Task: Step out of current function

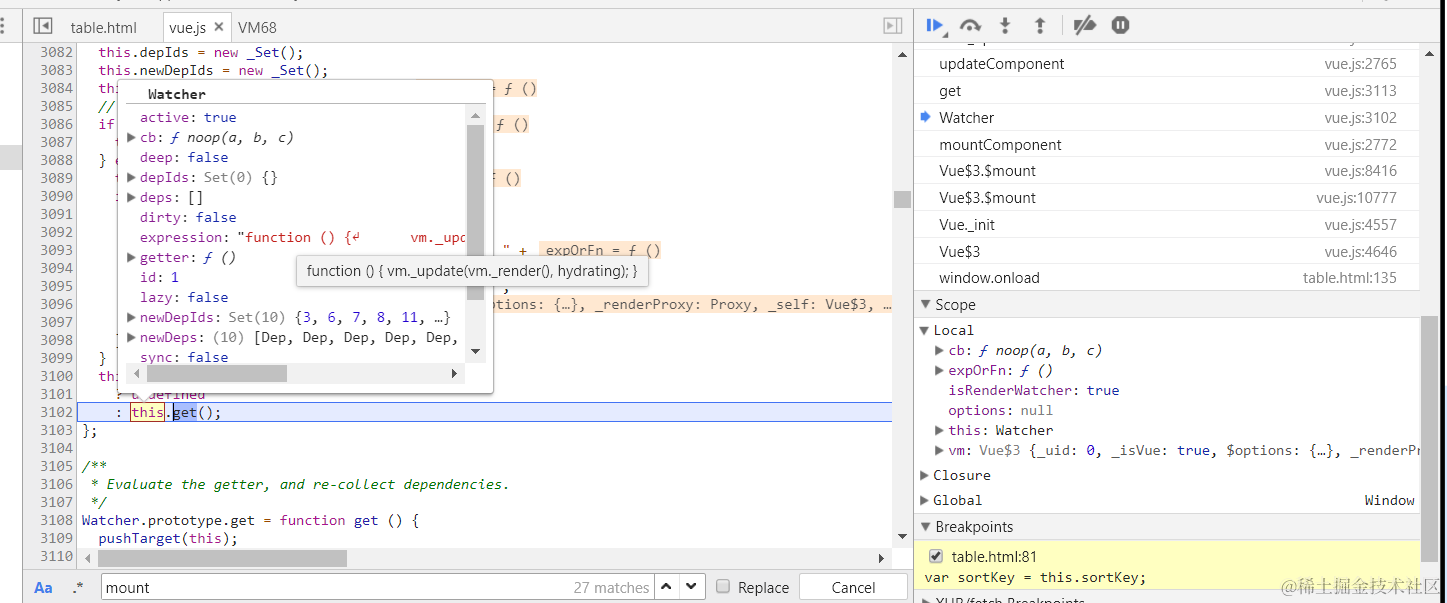Action: point(1039,26)
